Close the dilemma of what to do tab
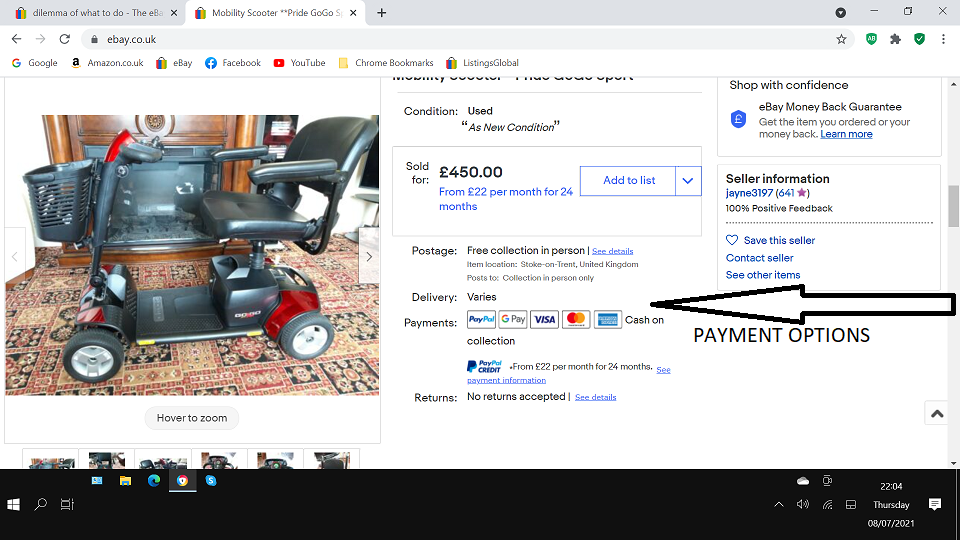The image size is (960, 540). click(x=174, y=13)
